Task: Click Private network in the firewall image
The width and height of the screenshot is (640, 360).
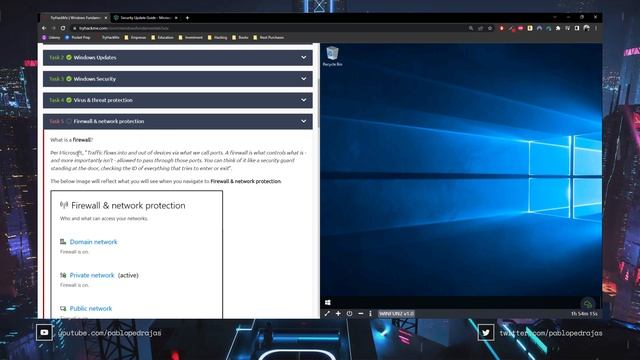Action: point(92,276)
